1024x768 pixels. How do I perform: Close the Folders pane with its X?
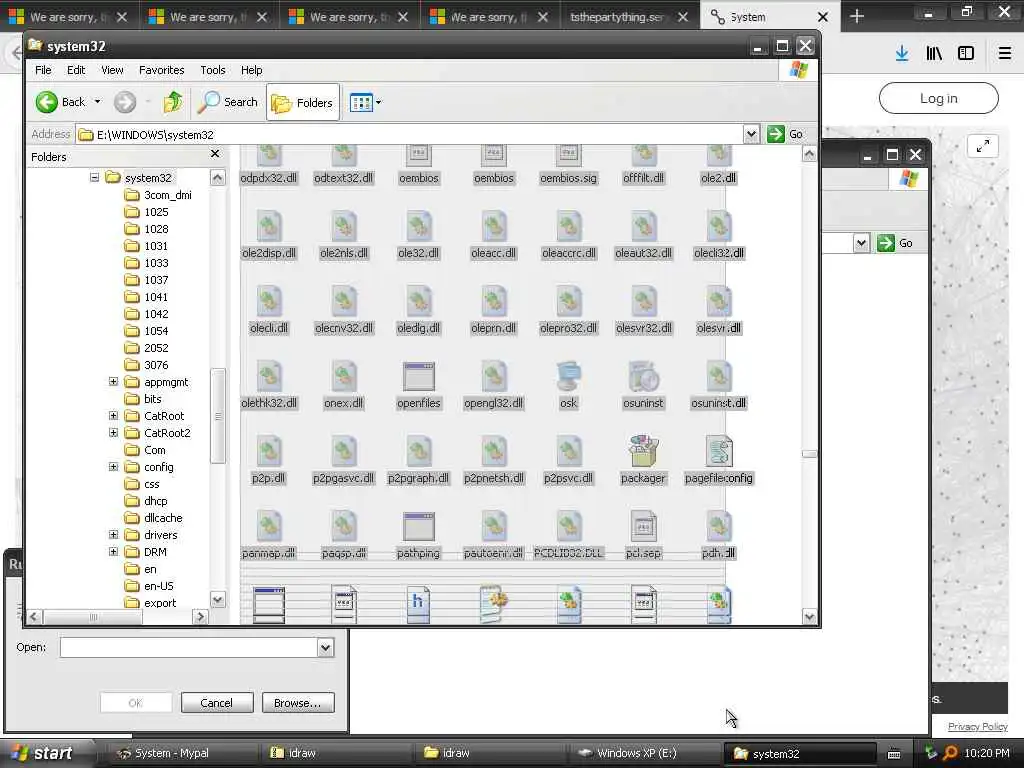215,153
